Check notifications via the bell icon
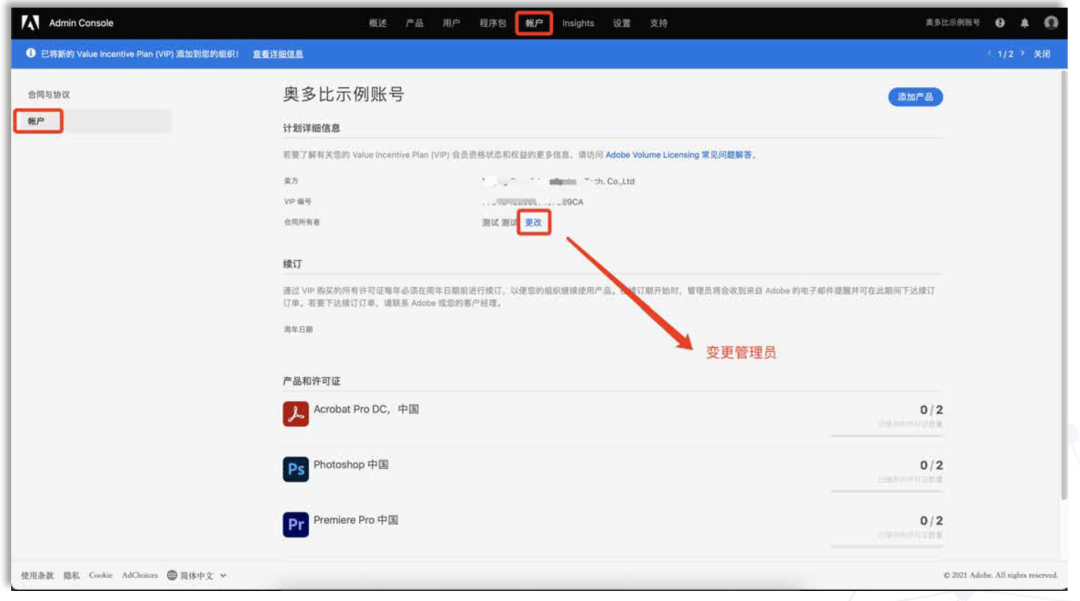Screen dimensions: 1080x601 click(x=1027, y=22)
